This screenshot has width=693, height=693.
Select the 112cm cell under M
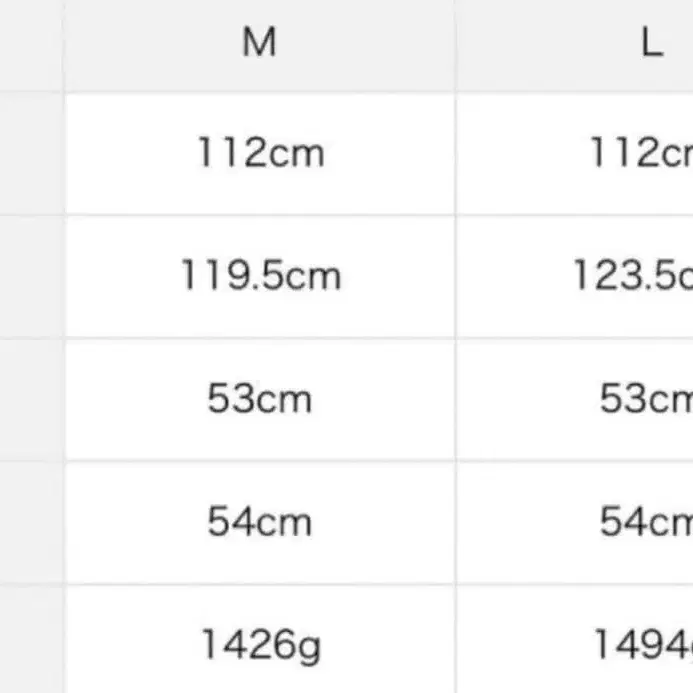point(260,153)
